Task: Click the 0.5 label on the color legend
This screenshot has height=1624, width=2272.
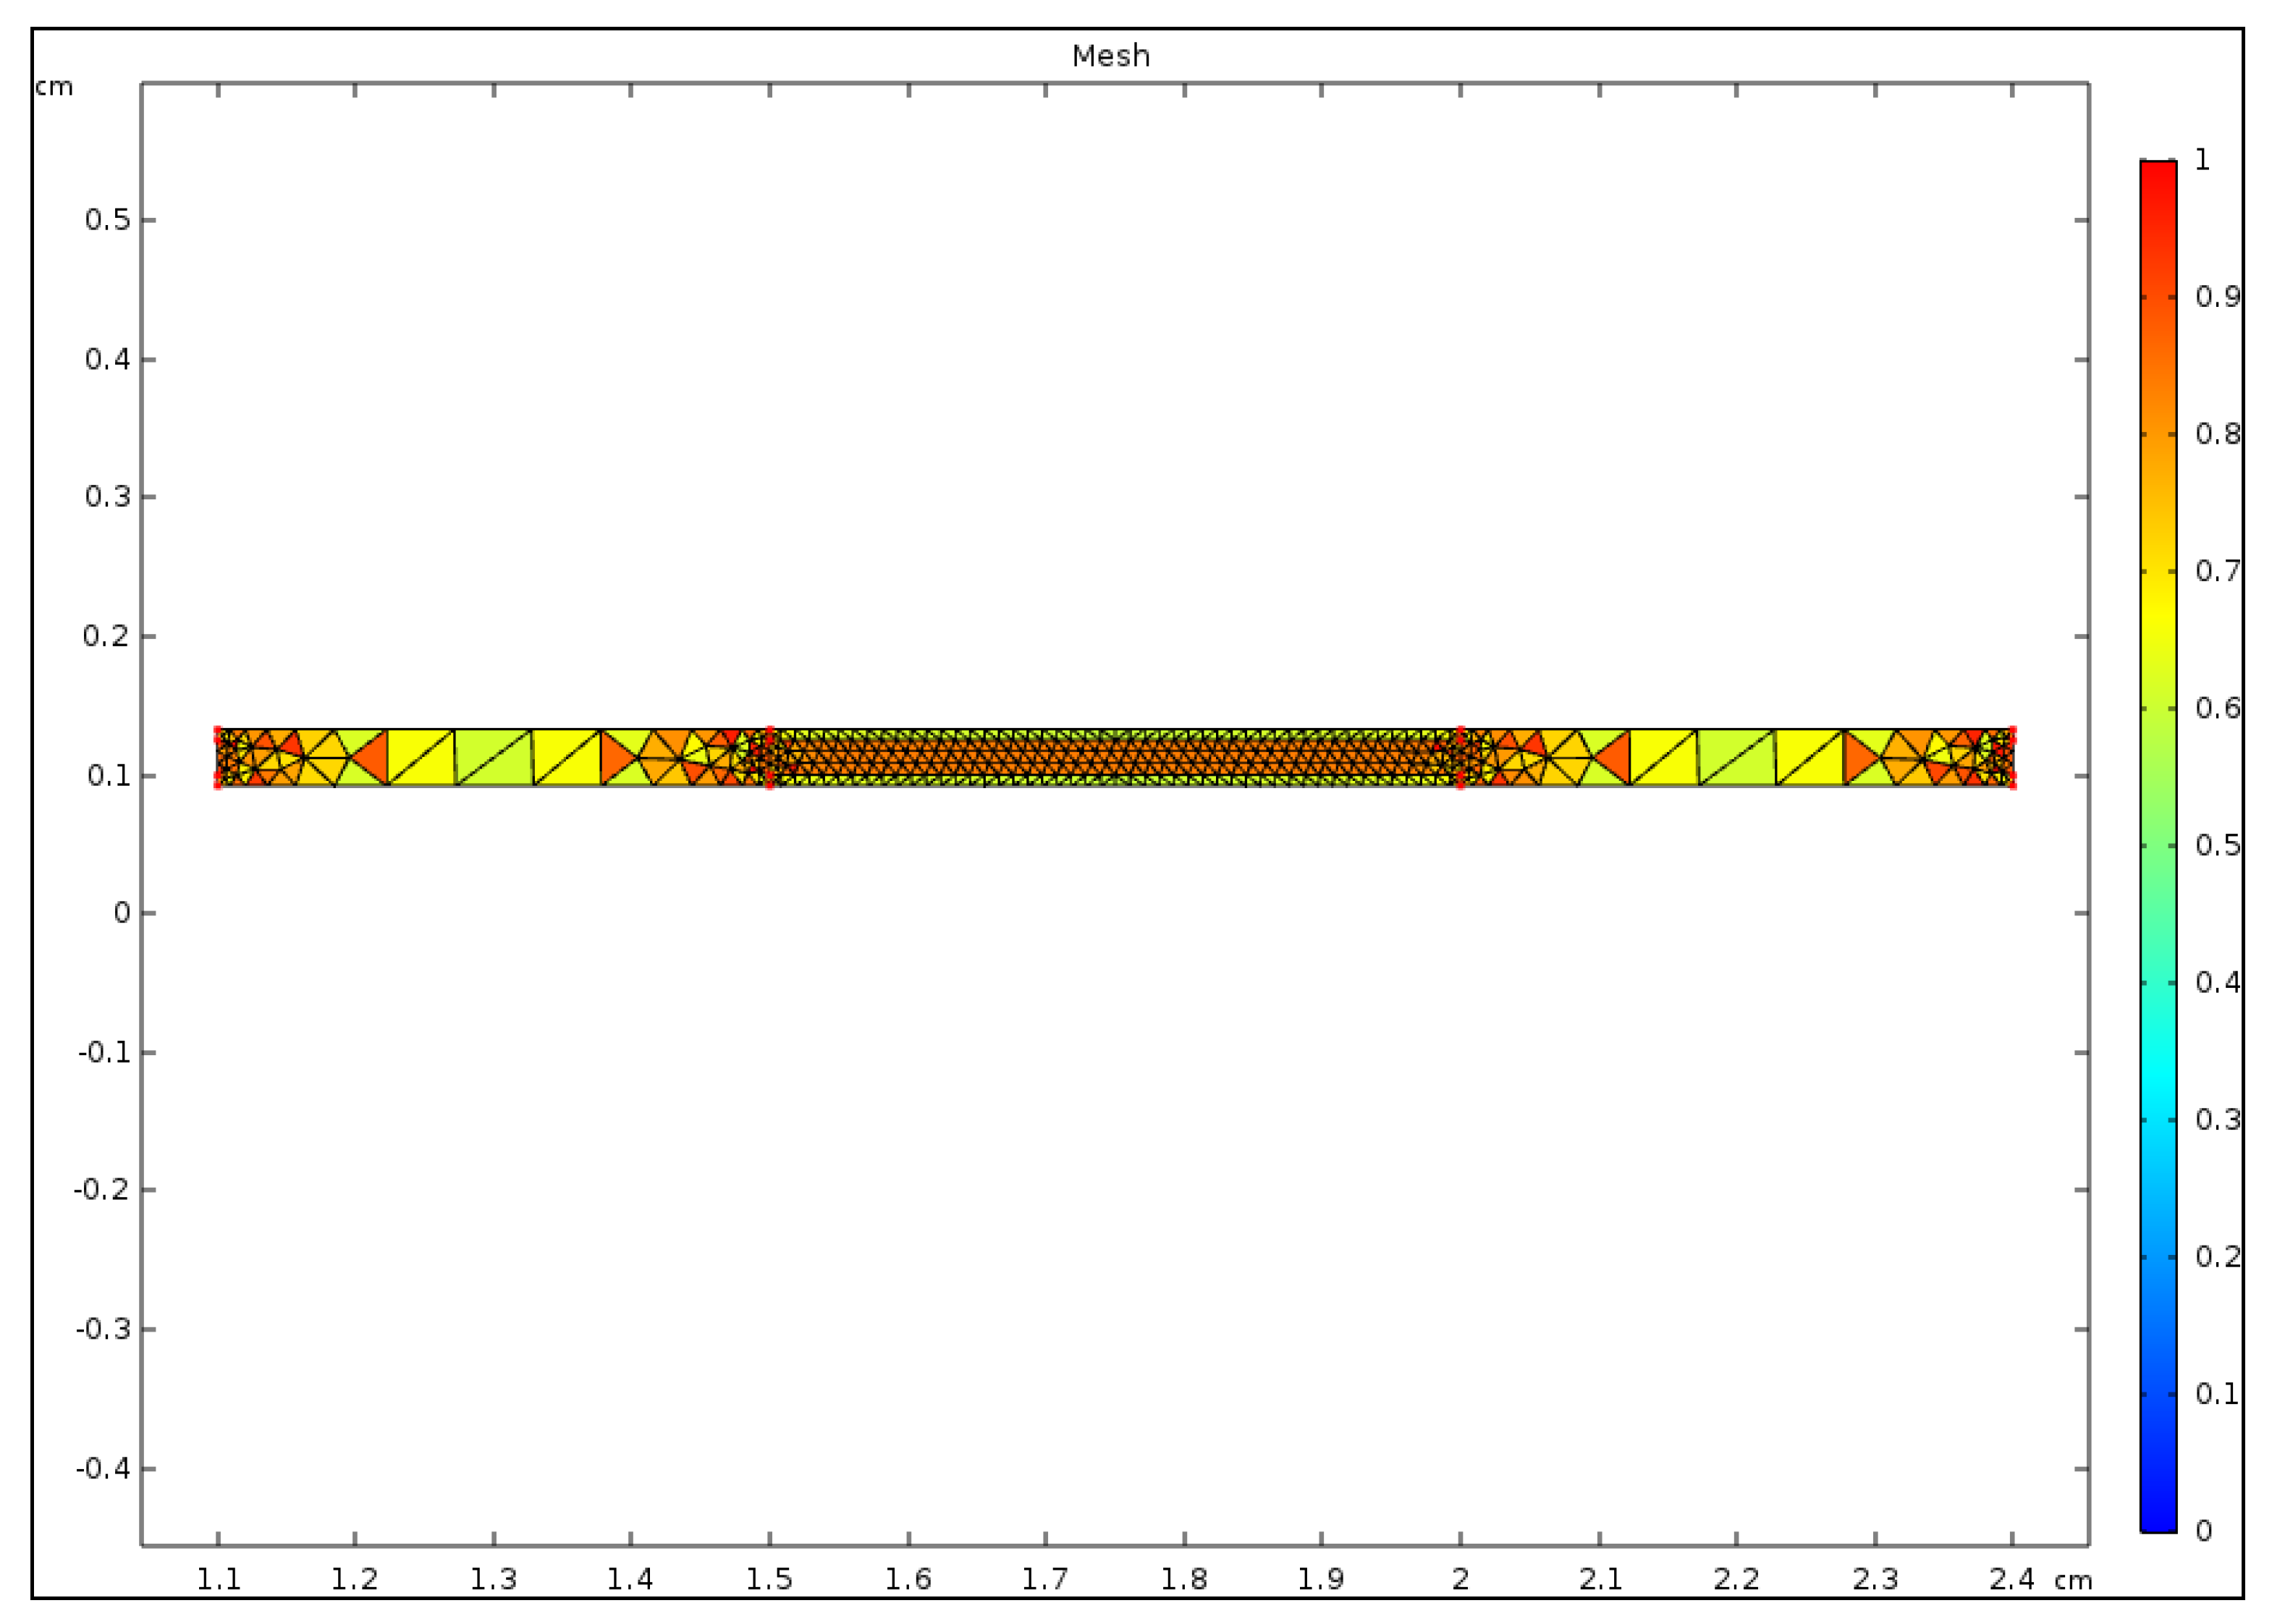Action: (x=2217, y=846)
